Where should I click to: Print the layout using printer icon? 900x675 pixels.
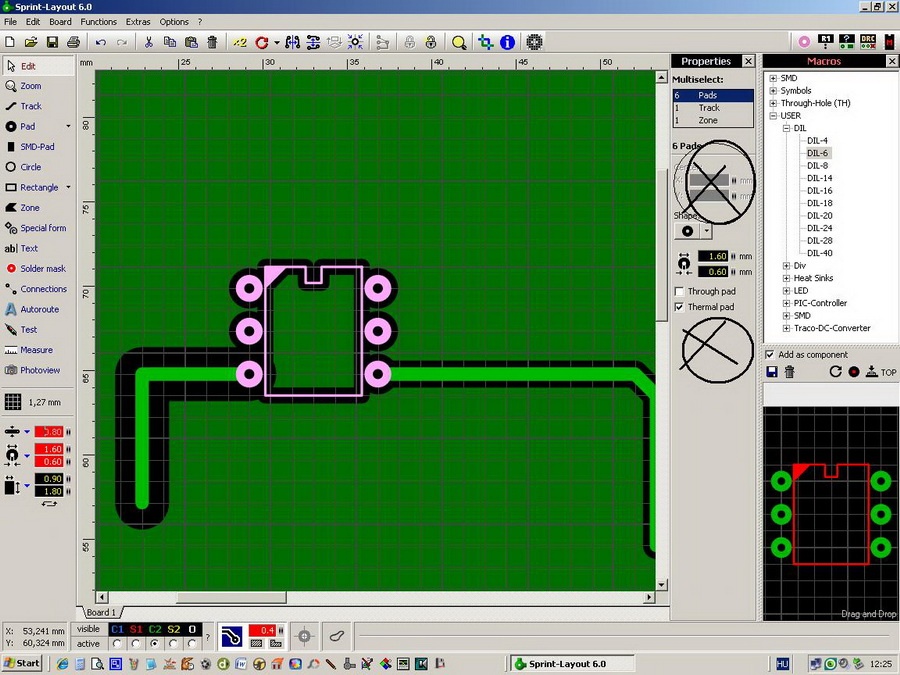73,42
